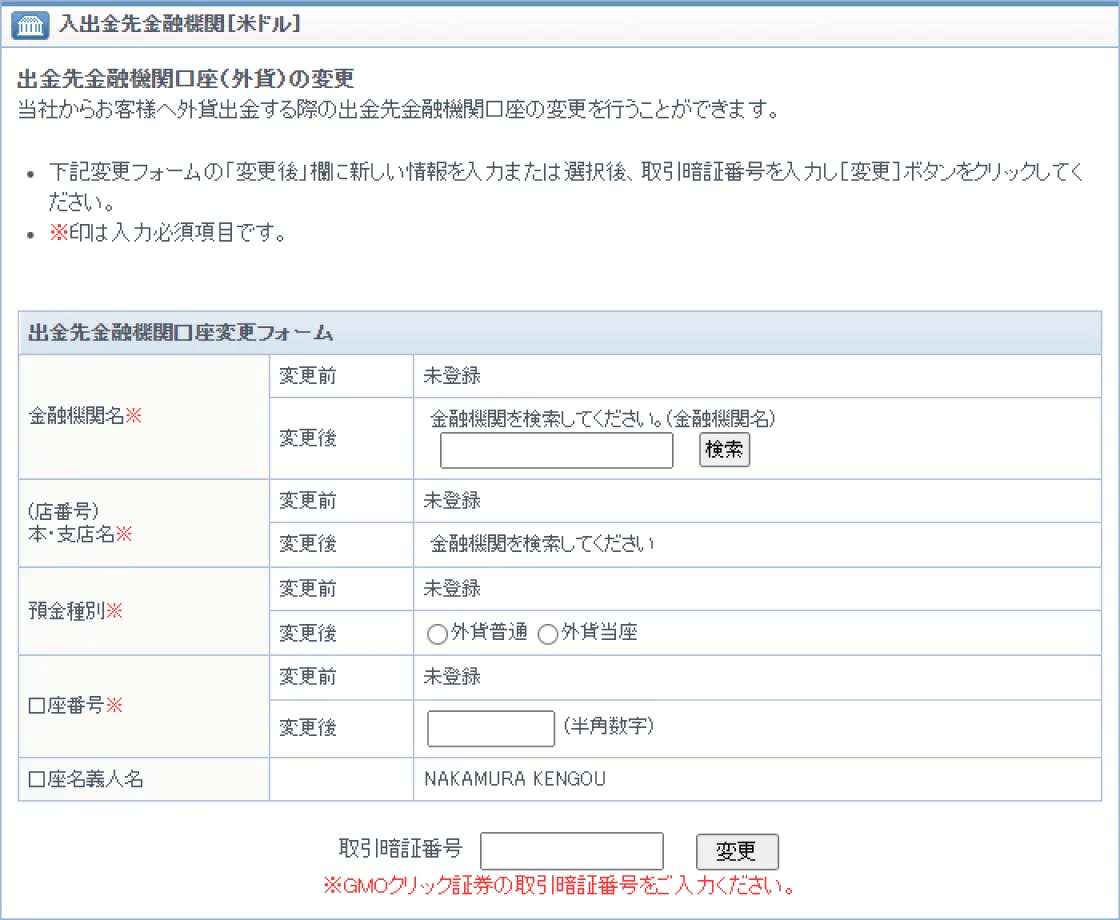This screenshot has height=920, width=1120.
Task: Click the 出金先金融機関口座(外貨)の変更 heading
Action: (x=186, y=79)
